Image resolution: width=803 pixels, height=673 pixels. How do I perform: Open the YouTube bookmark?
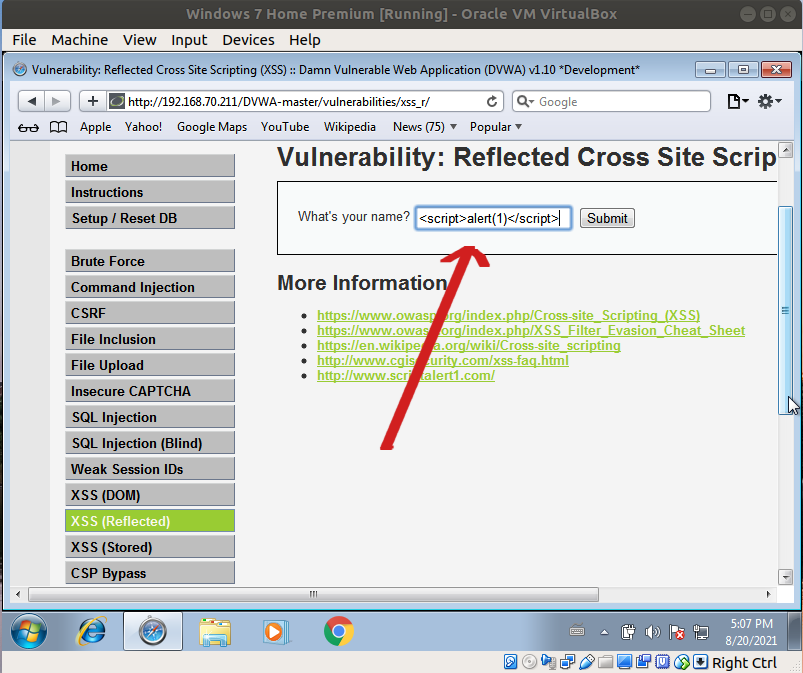pos(285,127)
